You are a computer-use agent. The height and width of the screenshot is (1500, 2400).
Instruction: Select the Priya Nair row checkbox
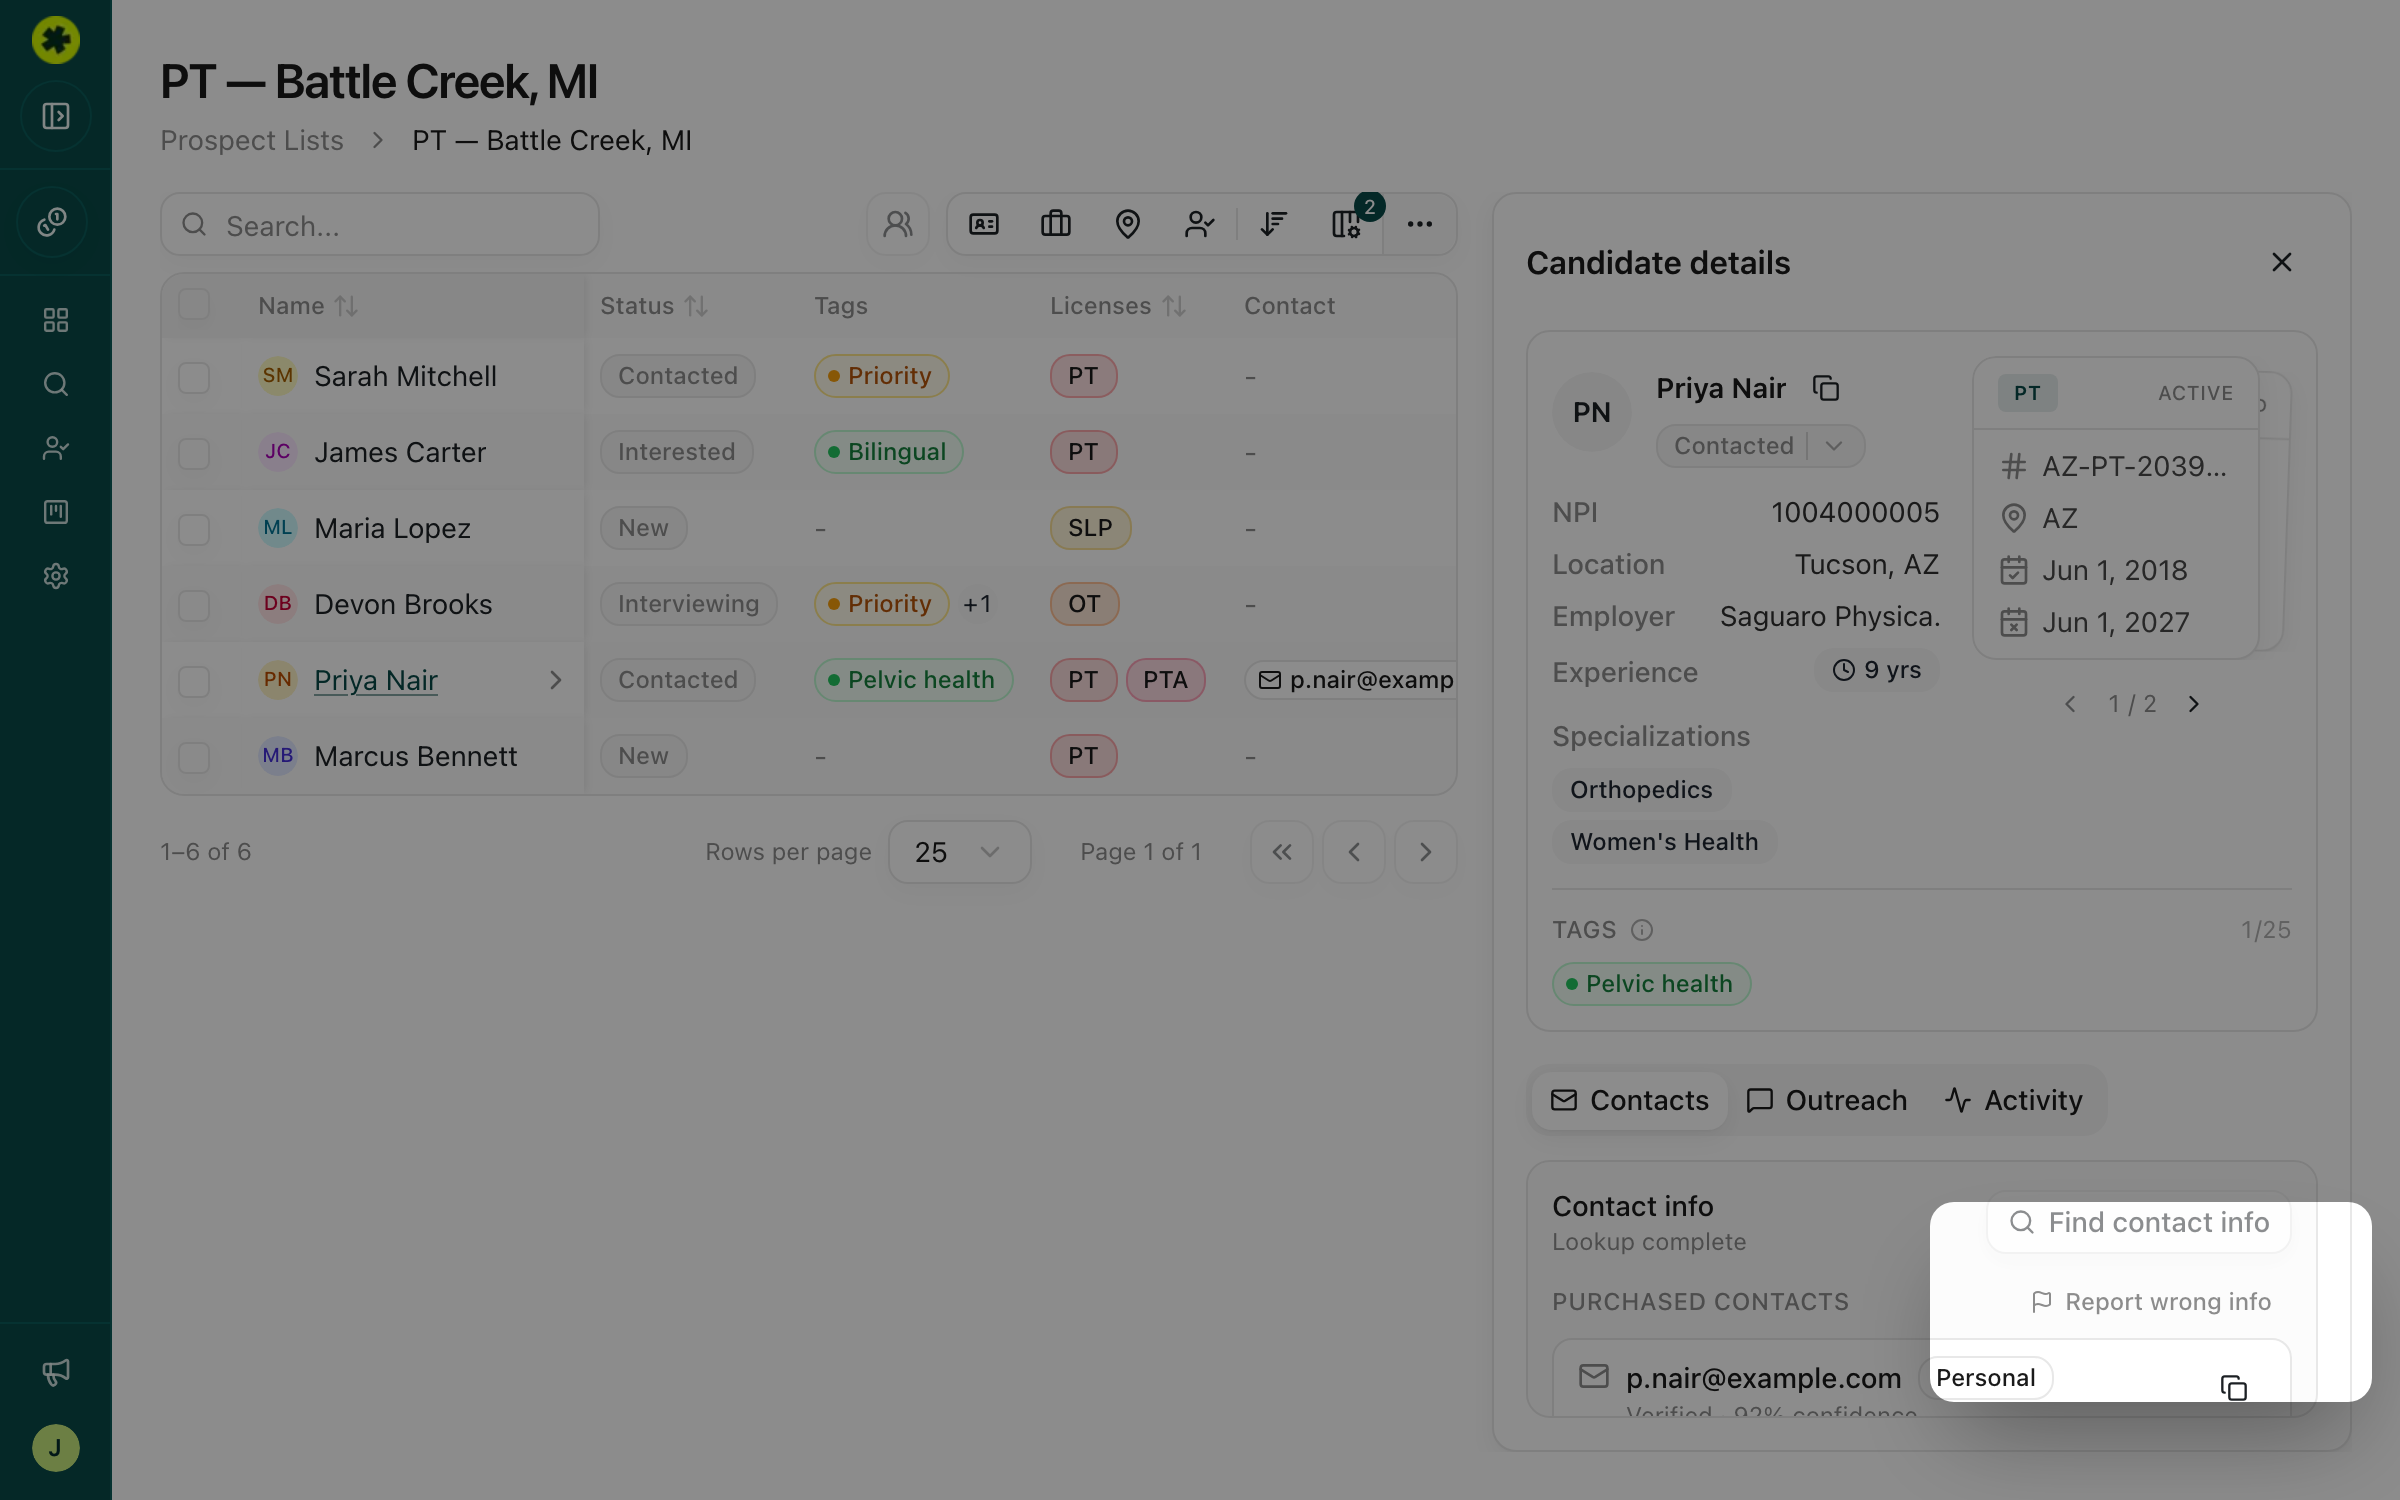coord(194,681)
